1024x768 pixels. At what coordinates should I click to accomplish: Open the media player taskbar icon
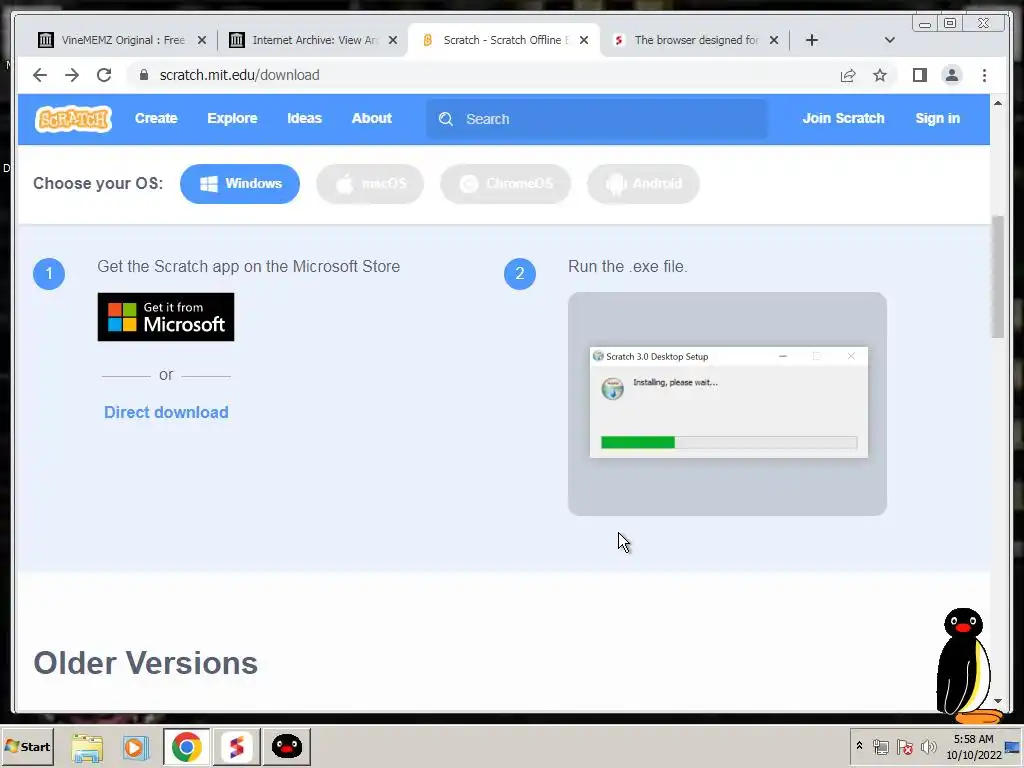(x=136, y=747)
